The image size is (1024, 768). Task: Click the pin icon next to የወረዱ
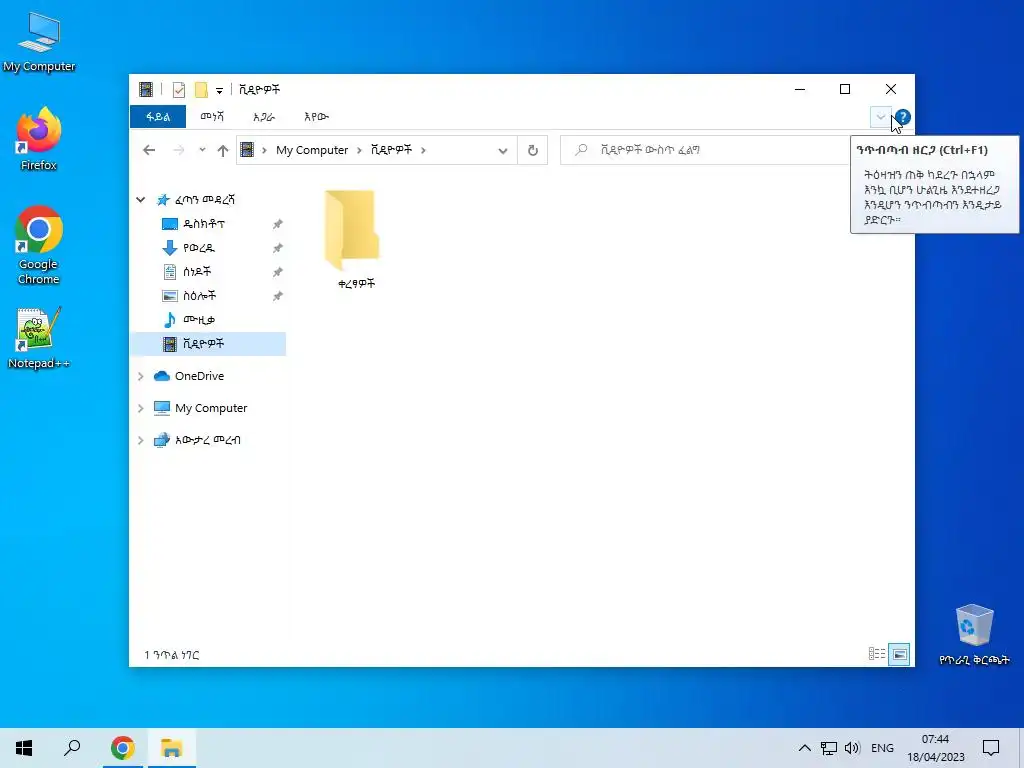[278, 248]
